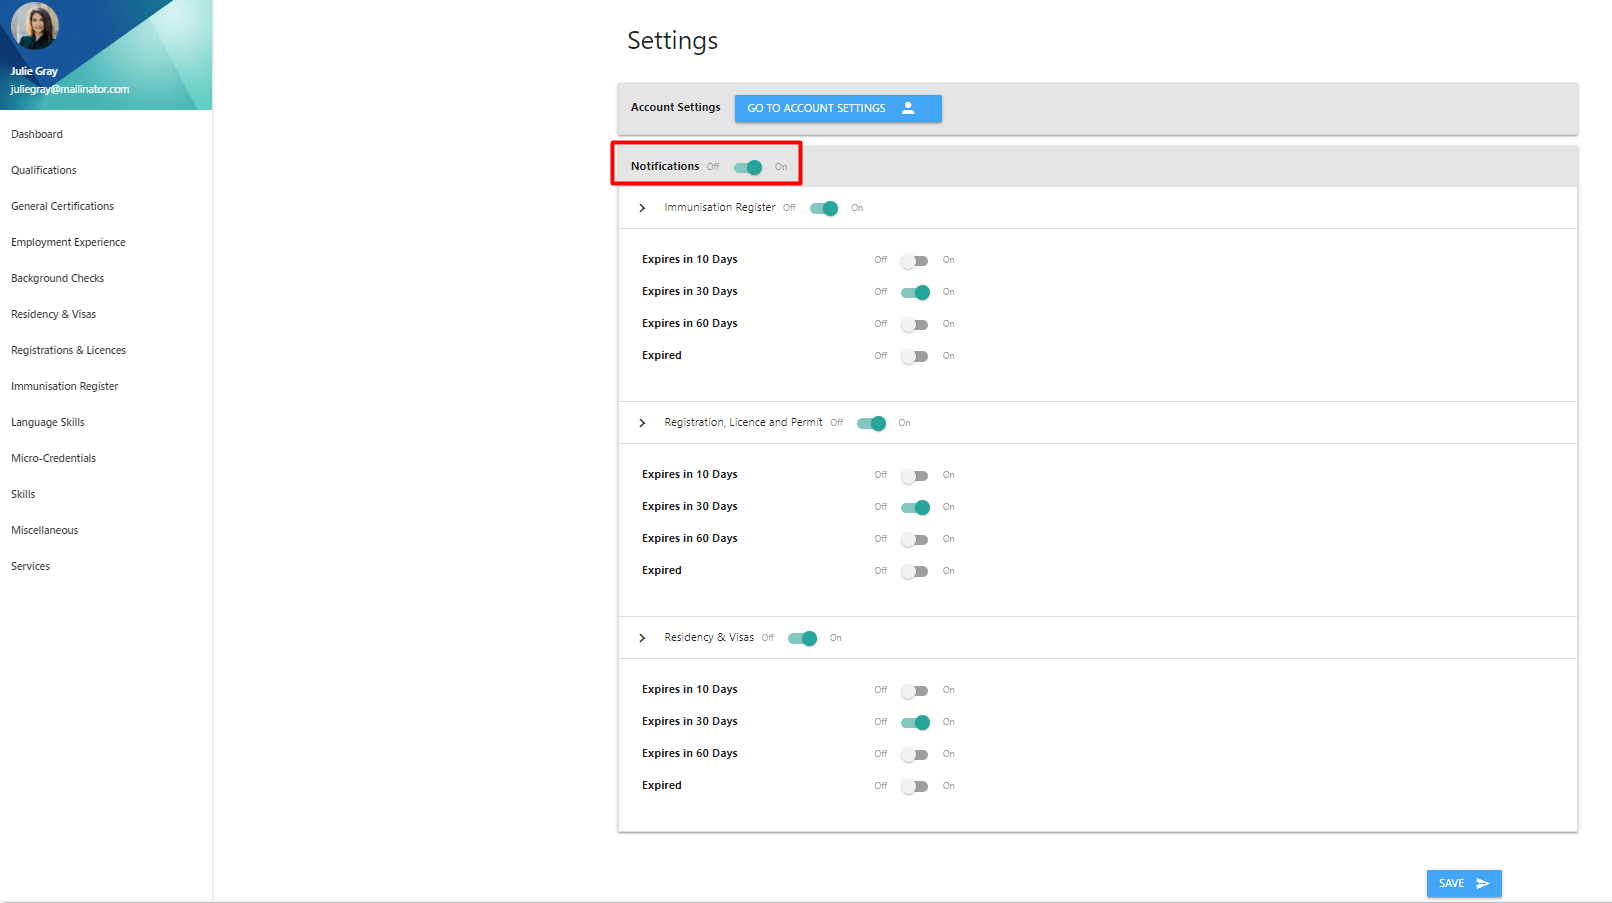
Task: Expand the Immunisation Register section chevron
Action: (642, 208)
